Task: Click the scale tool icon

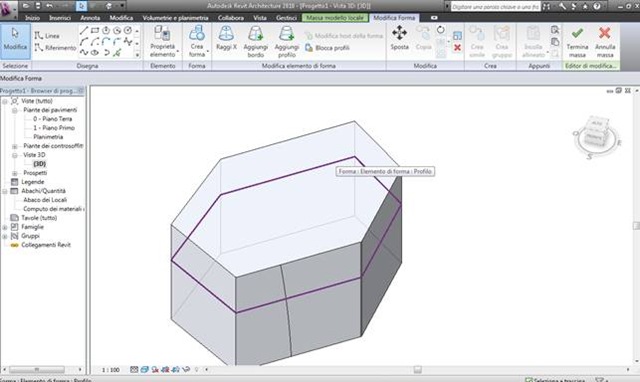Action: click(457, 36)
